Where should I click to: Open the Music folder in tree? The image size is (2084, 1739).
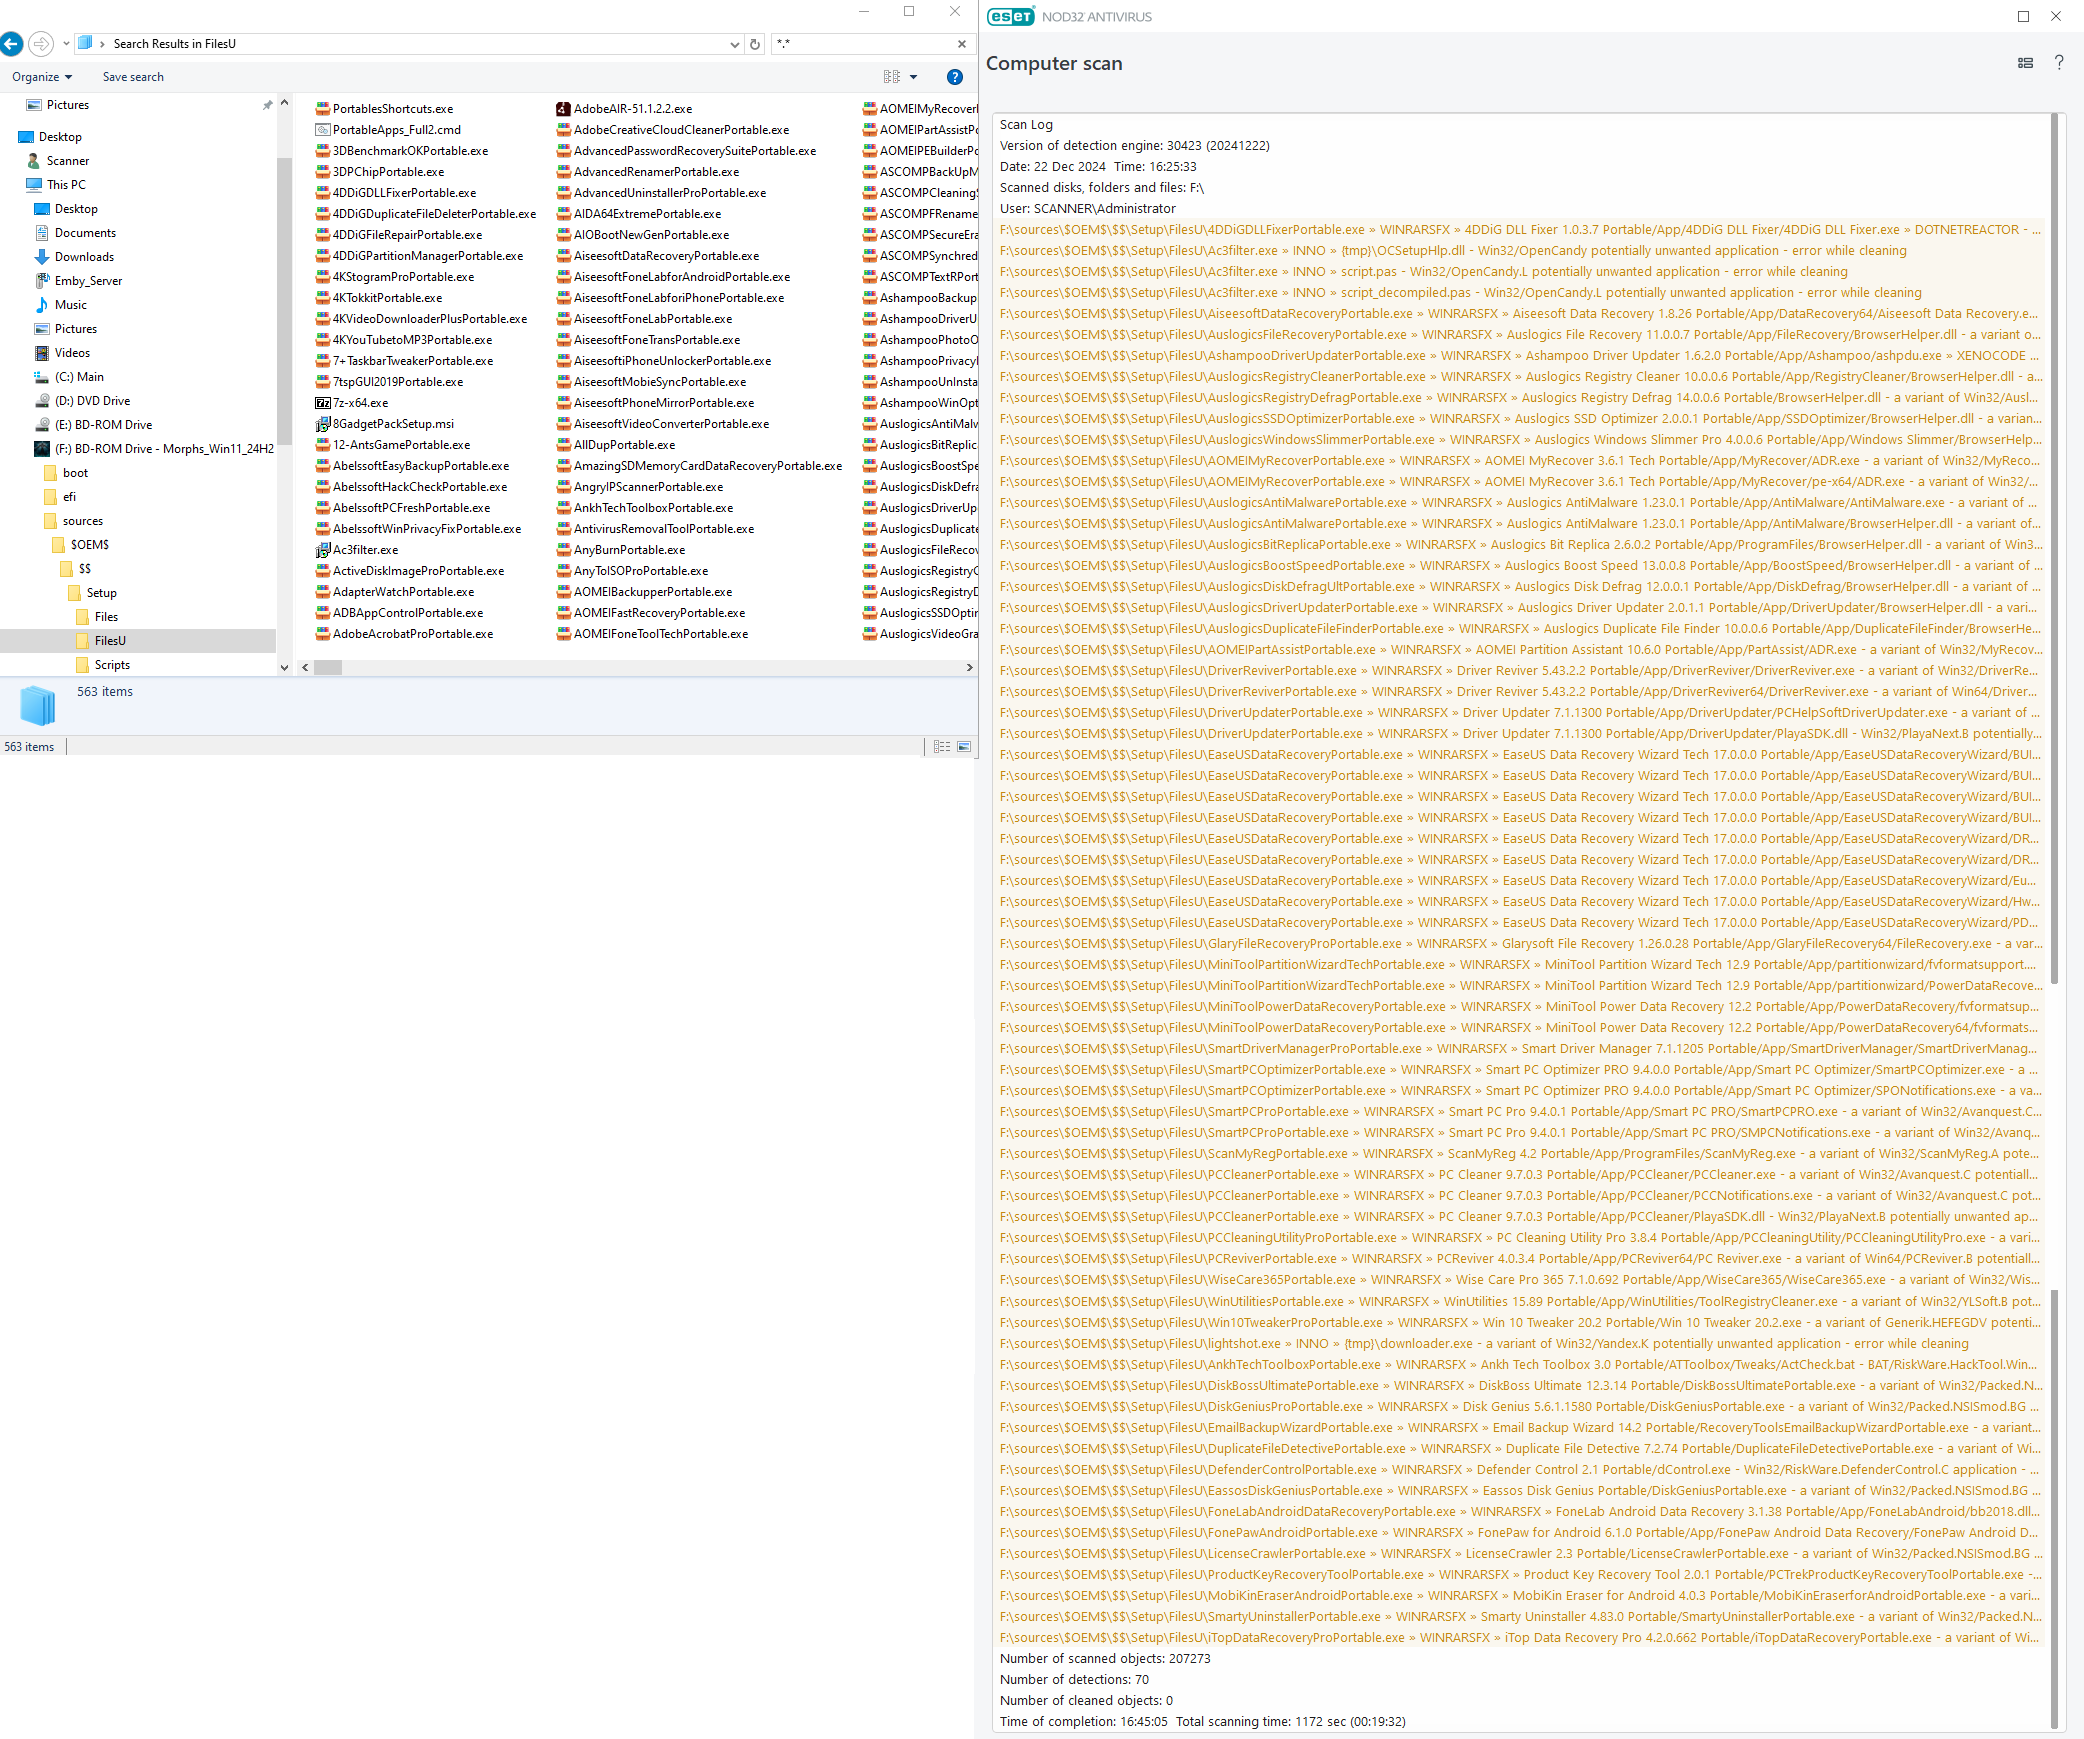(x=70, y=305)
